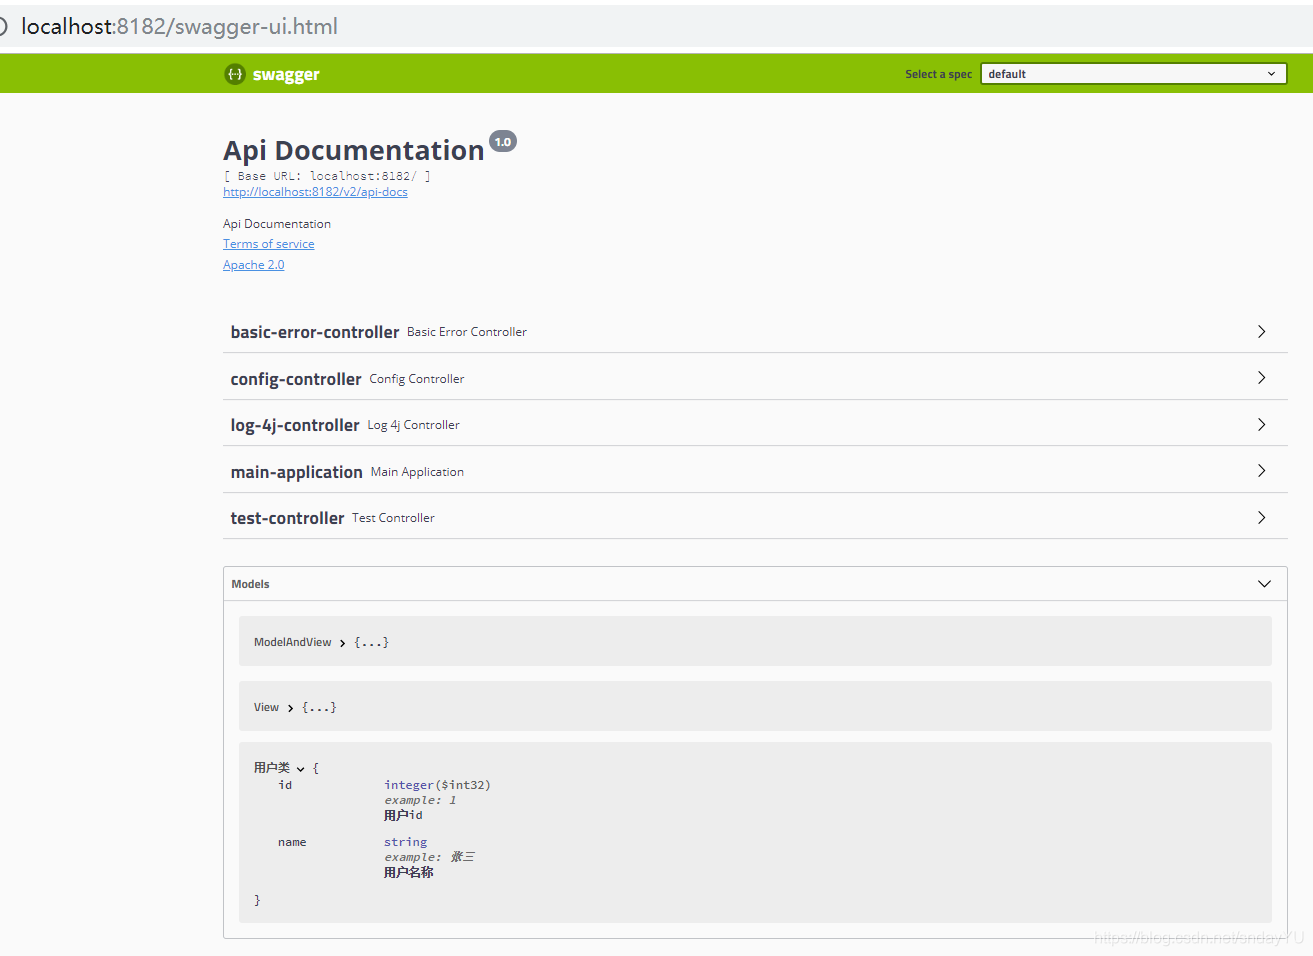Open the Apache 2.0 license link
This screenshot has height=956, width=1313.
(253, 265)
